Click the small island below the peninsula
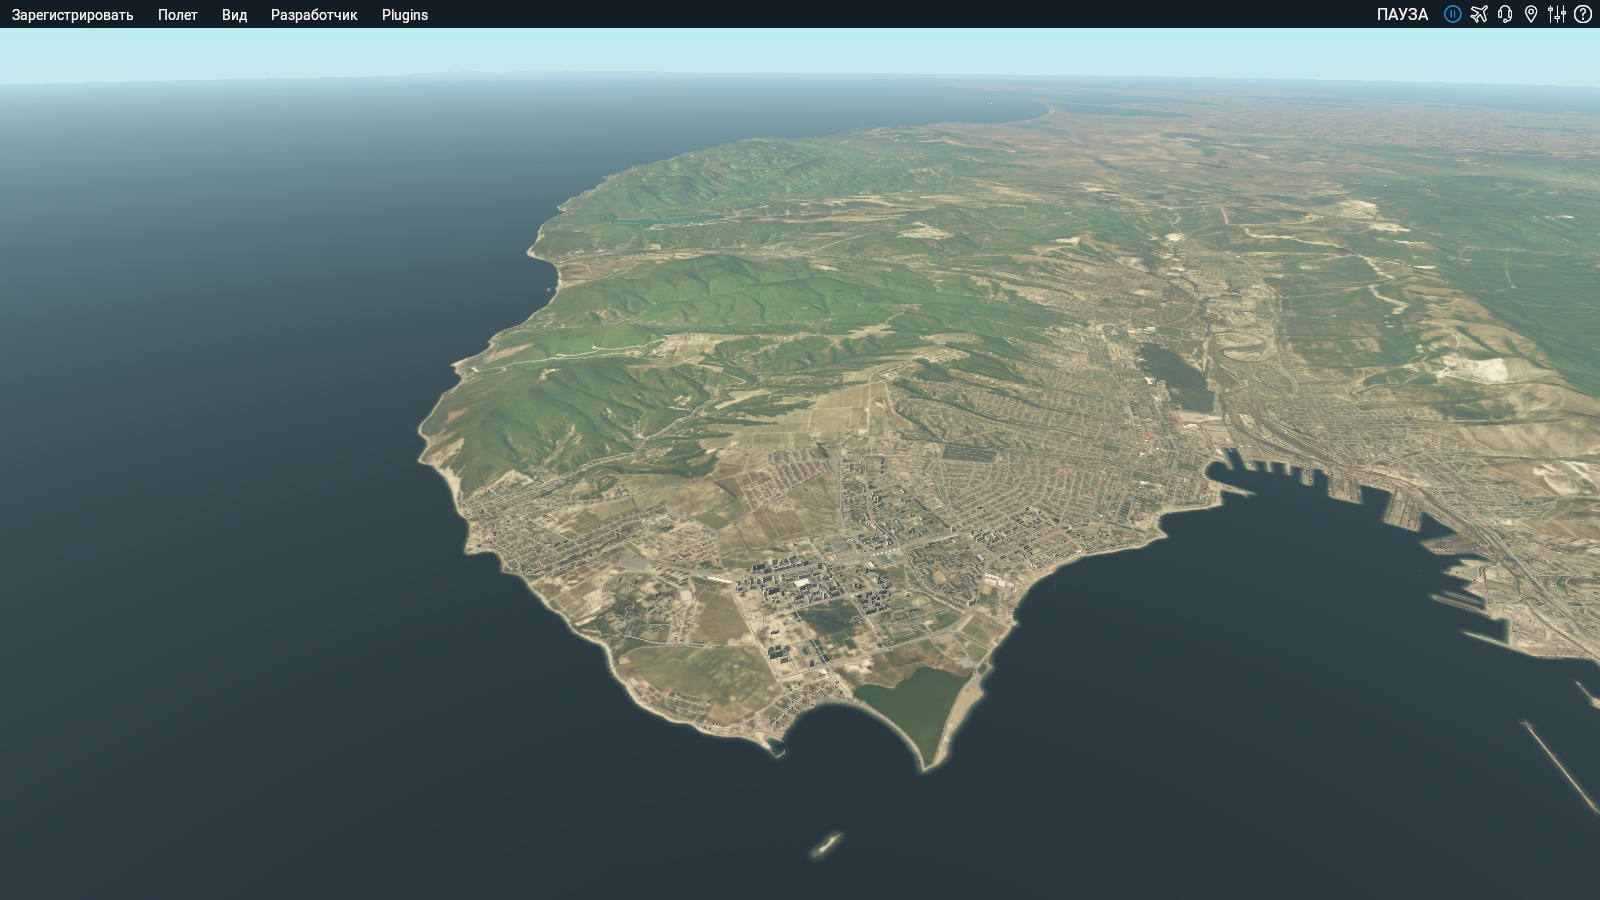The width and height of the screenshot is (1600, 900). (x=826, y=845)
